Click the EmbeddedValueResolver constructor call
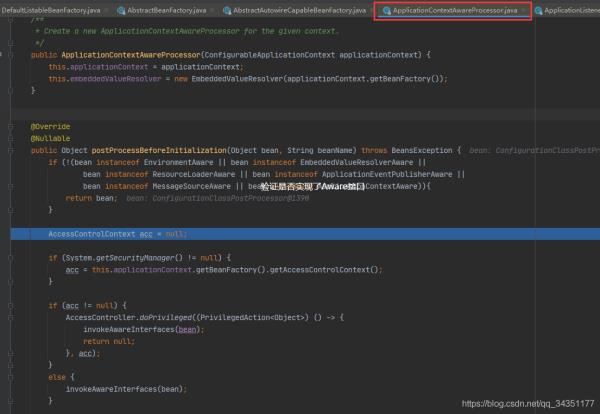This screenshot has height=414, width=600. [237, 79]
